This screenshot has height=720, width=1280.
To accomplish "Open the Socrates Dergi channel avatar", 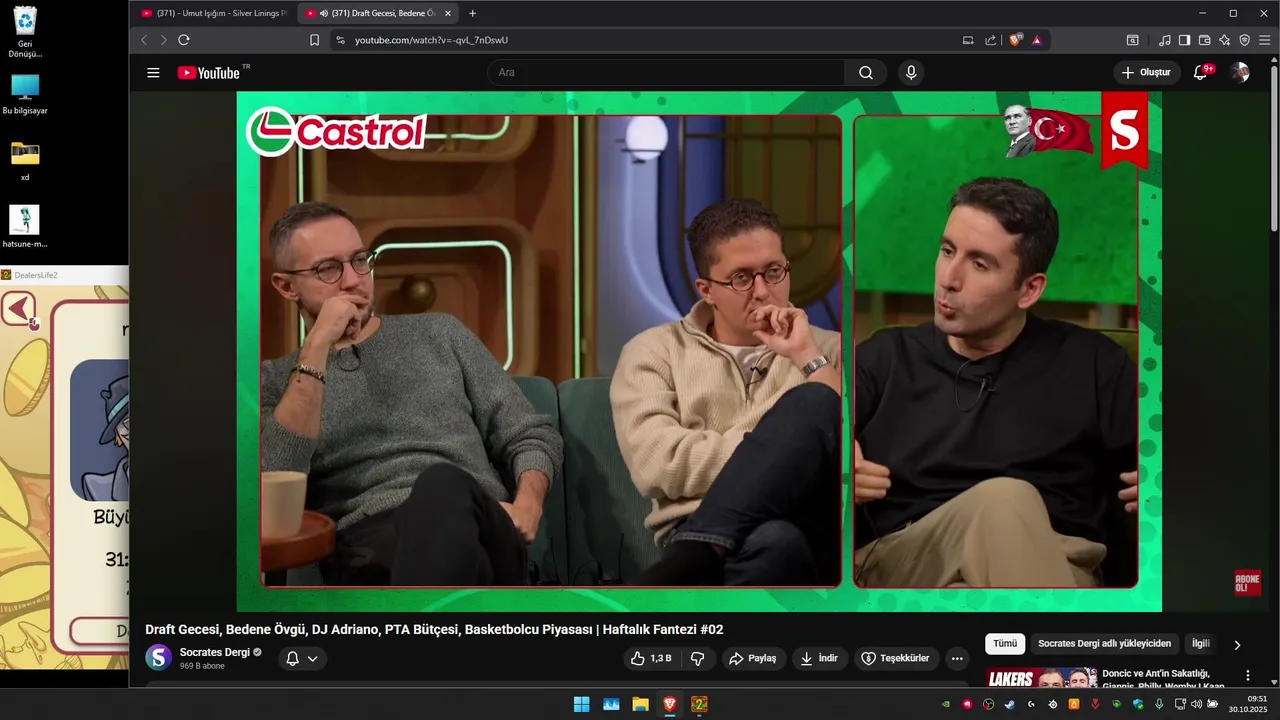I will pos(159,657).
